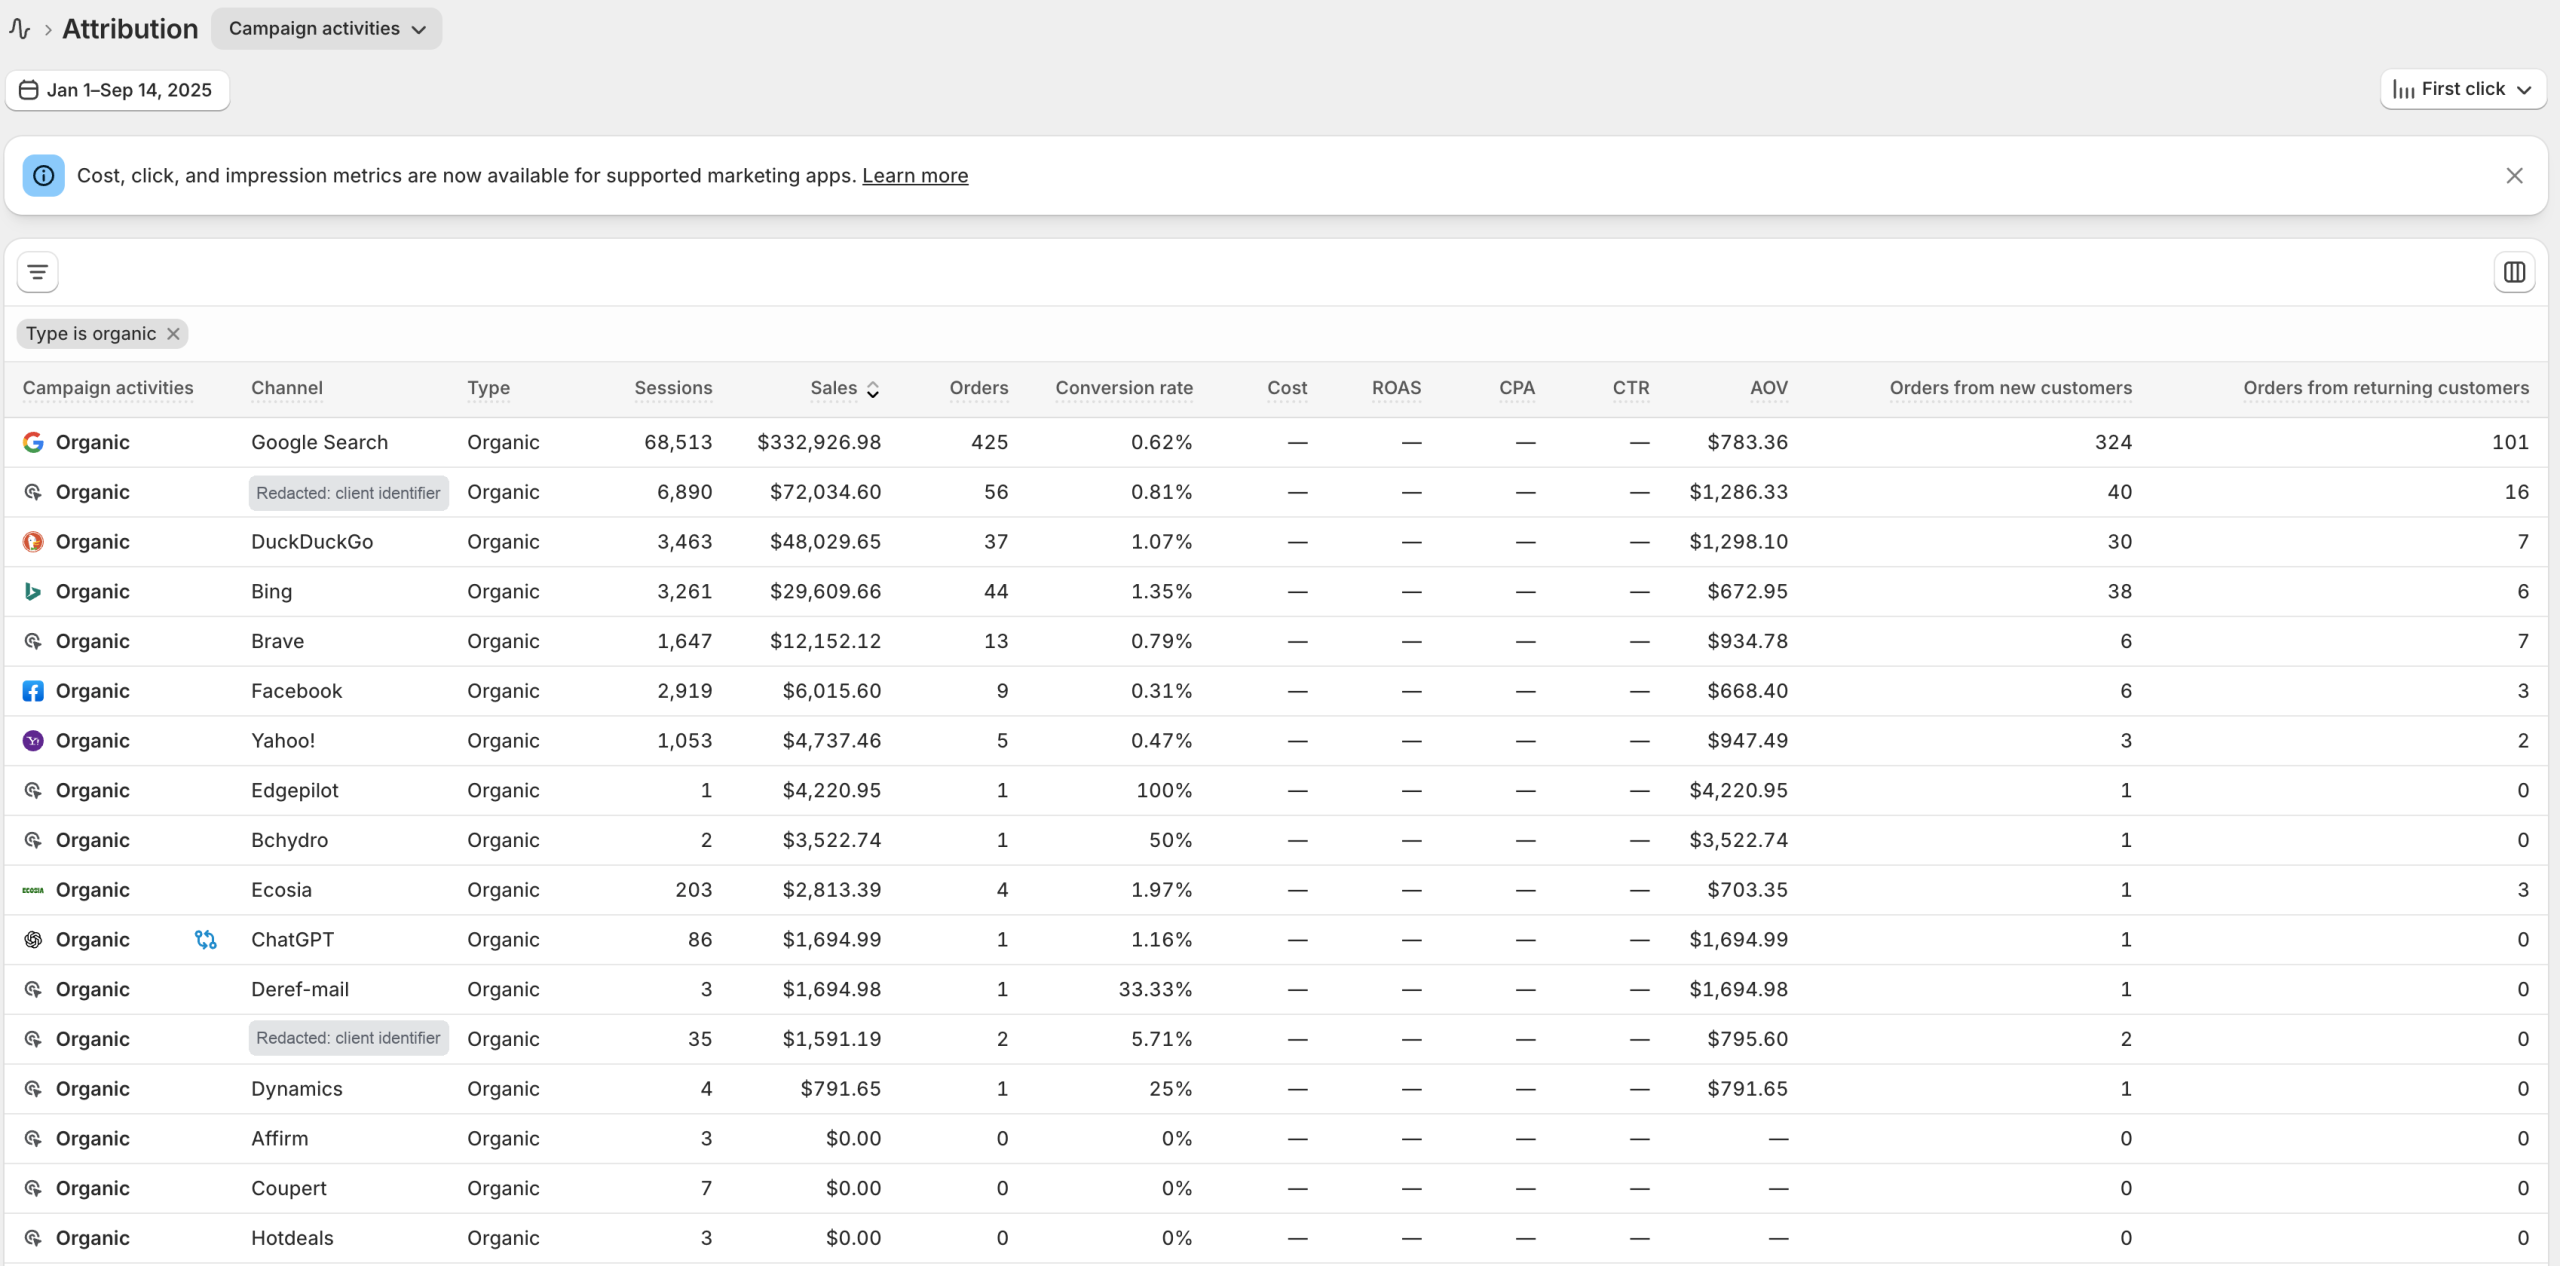2560x1266 pixels.
Task: Click Orders from returning customers header
Action: tap(2386, 388)
